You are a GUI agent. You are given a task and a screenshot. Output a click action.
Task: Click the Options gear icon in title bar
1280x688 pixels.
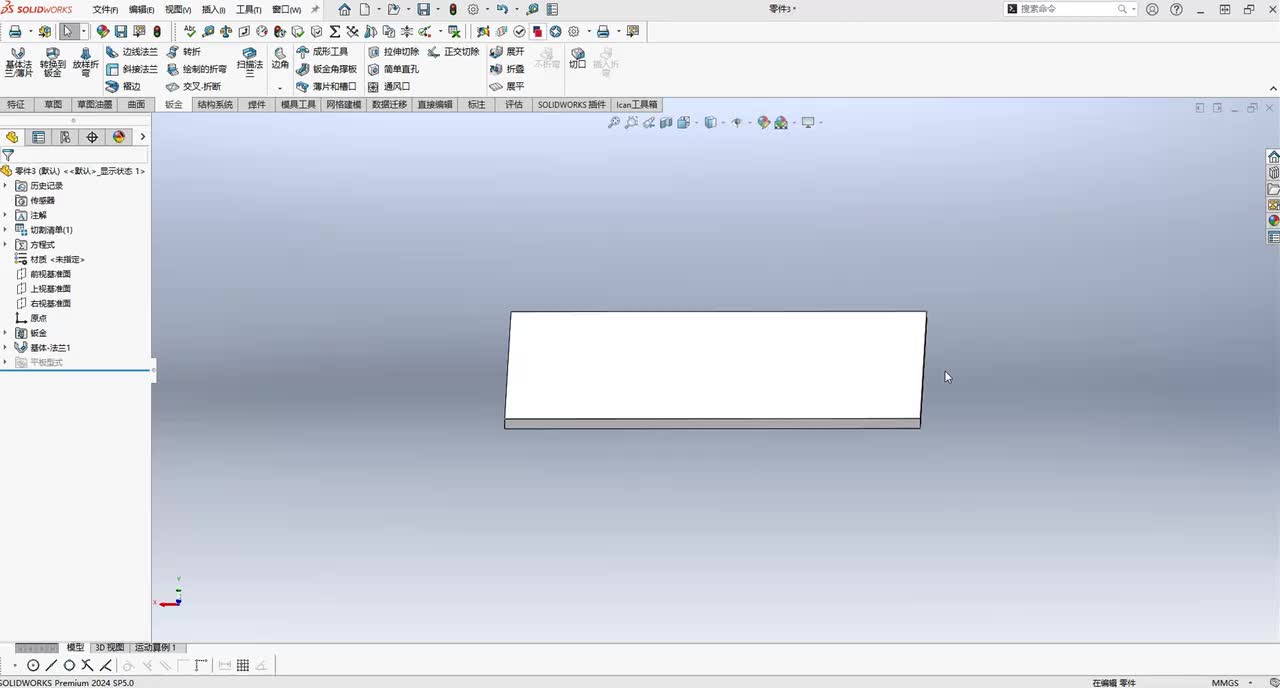tap(473, 9)
